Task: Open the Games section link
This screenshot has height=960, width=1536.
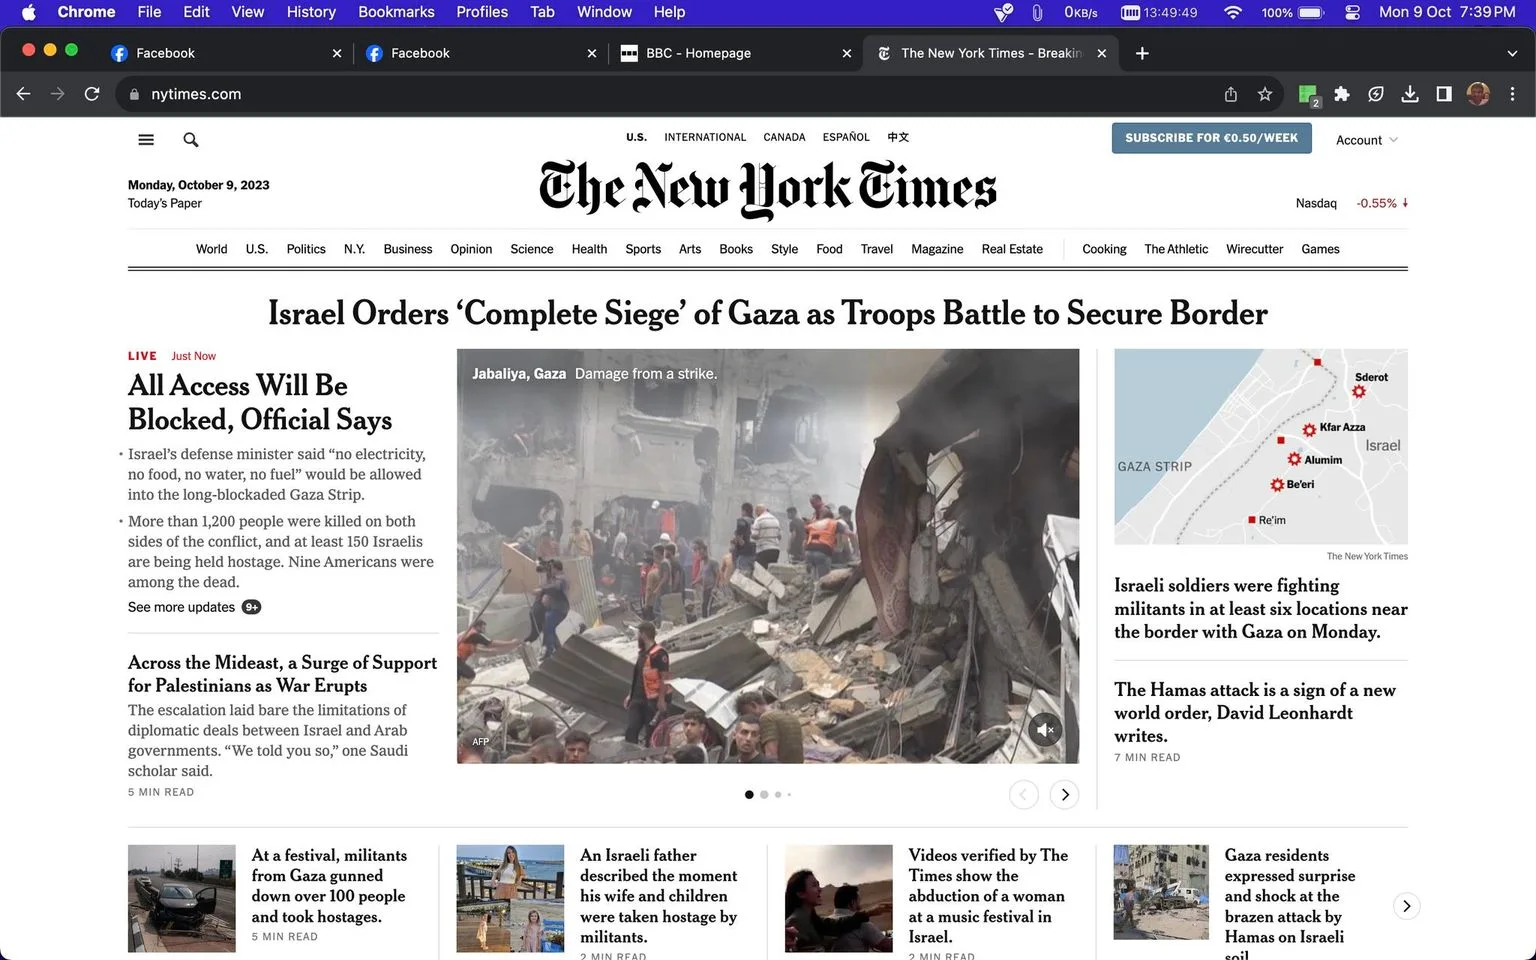Action: click(x=1320, y=249)
